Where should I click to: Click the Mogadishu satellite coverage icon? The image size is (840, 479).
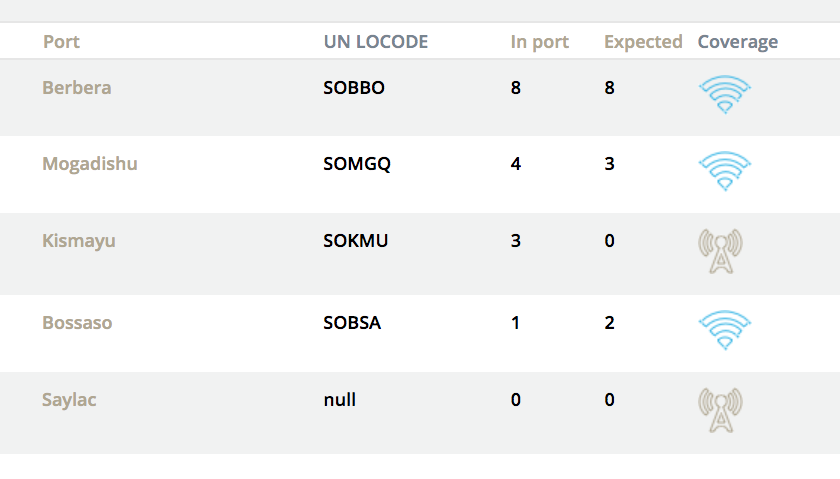(724, 170)
